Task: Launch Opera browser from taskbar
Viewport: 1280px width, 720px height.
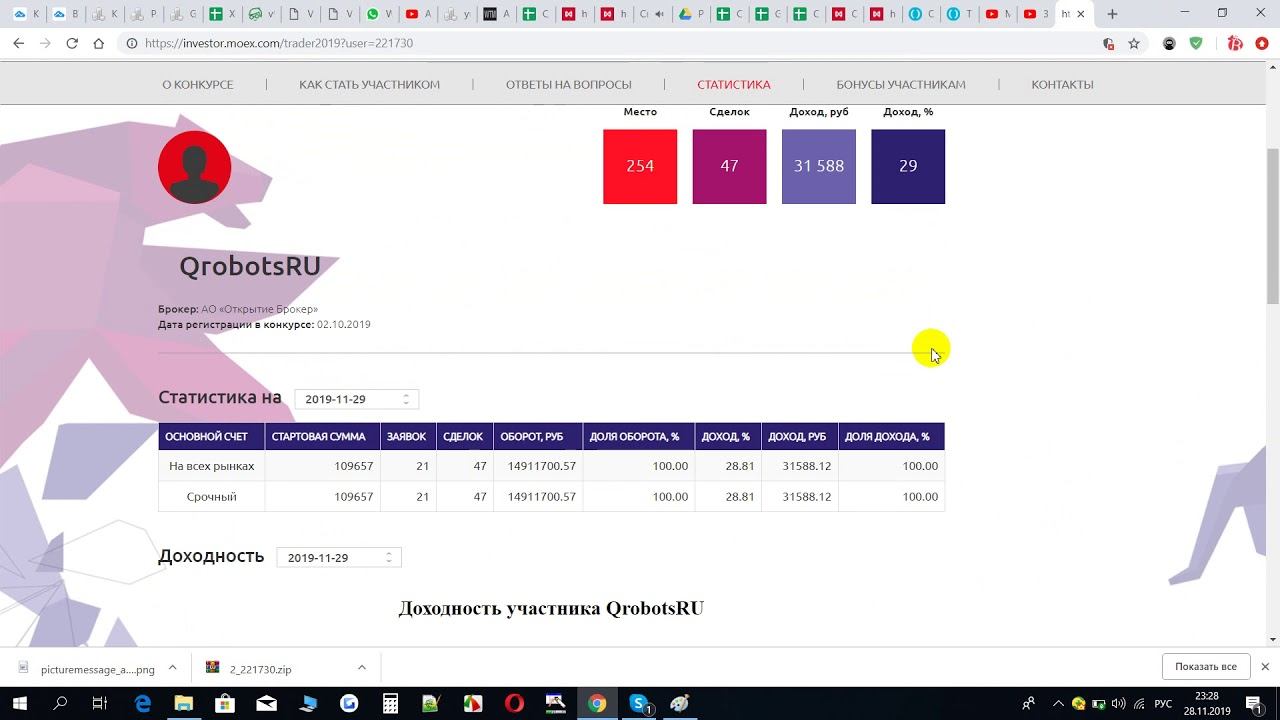Action: click(514, 704)
